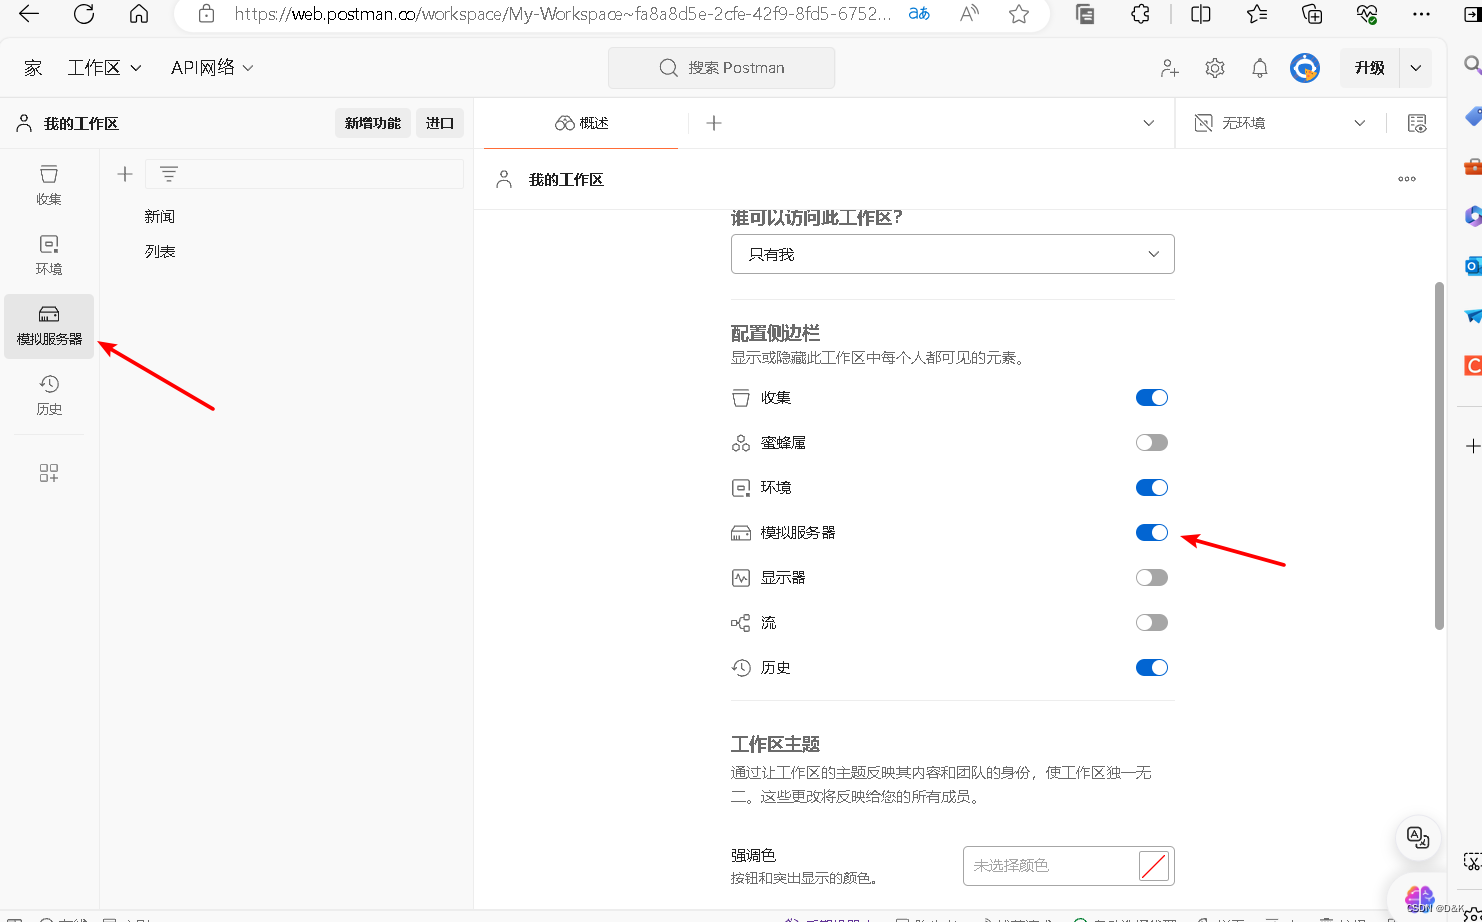Open the 无环境 environment selector

click(1281, 123)
